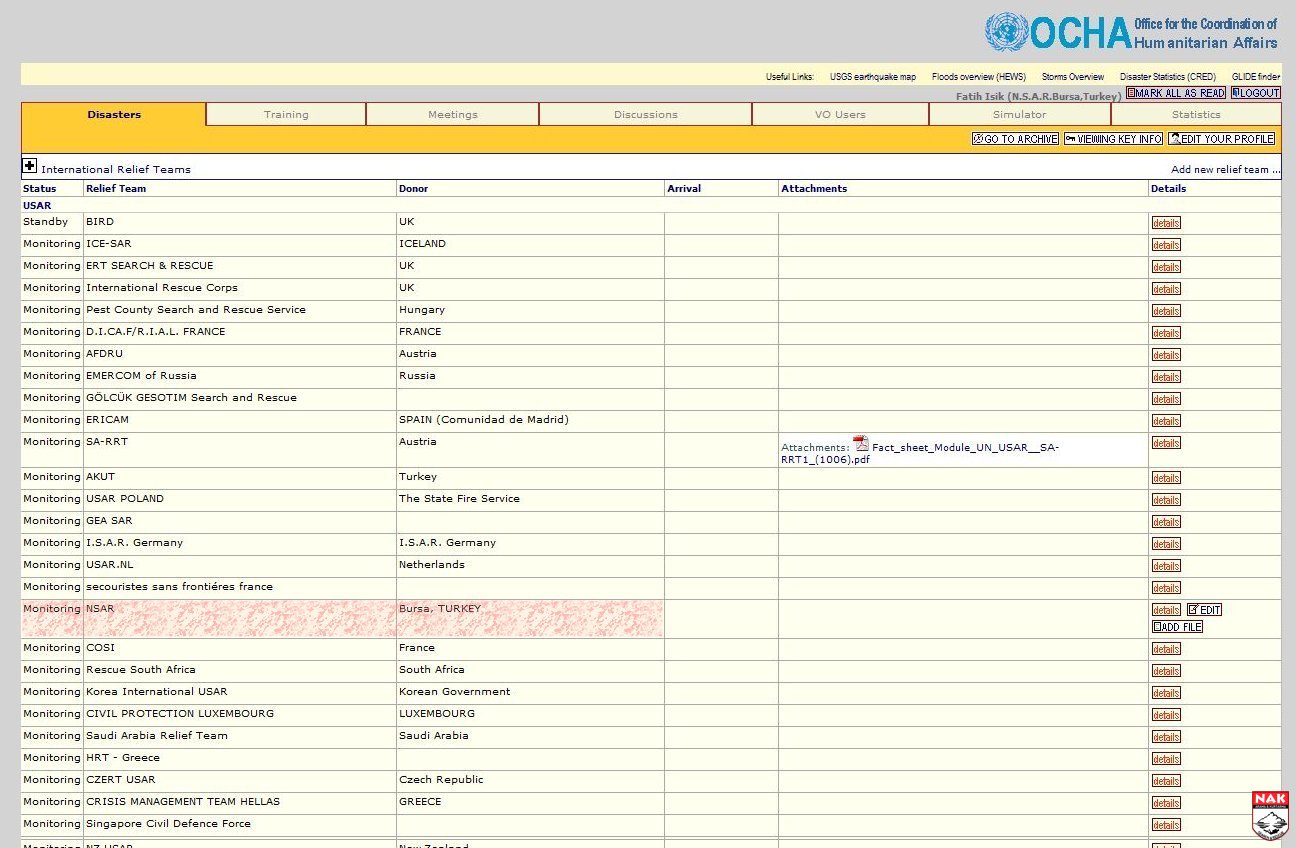The width and height of the screenshot is (1296, 848).
Task: Open Disaster Statistics (CRED) link
Action: click(x=1168, y=77)
